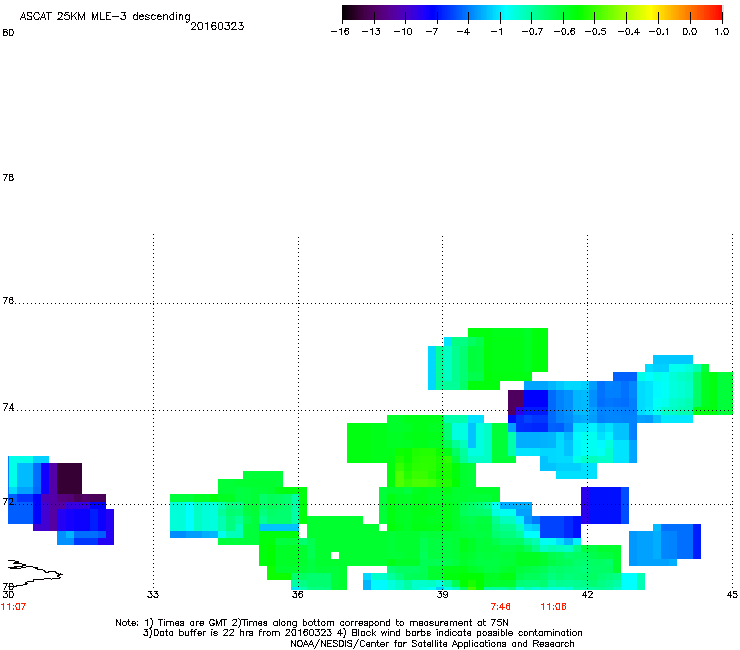
Task: Click the coastline outline near bottom left
Action: pos(34,573)
